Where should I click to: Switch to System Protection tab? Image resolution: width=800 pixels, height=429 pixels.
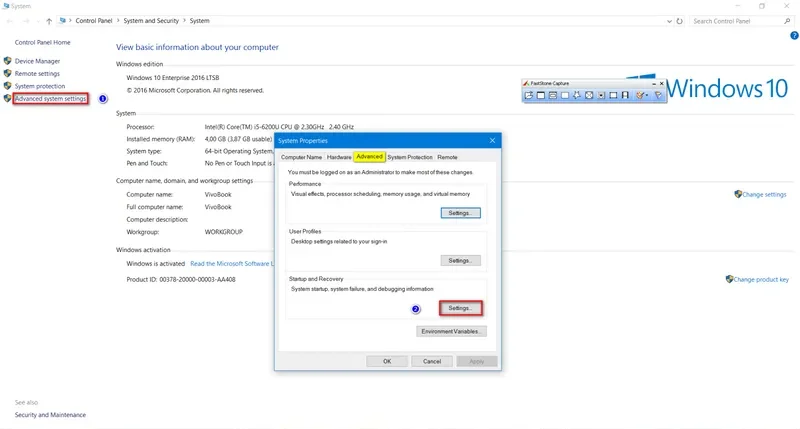[x=410, y=157]
